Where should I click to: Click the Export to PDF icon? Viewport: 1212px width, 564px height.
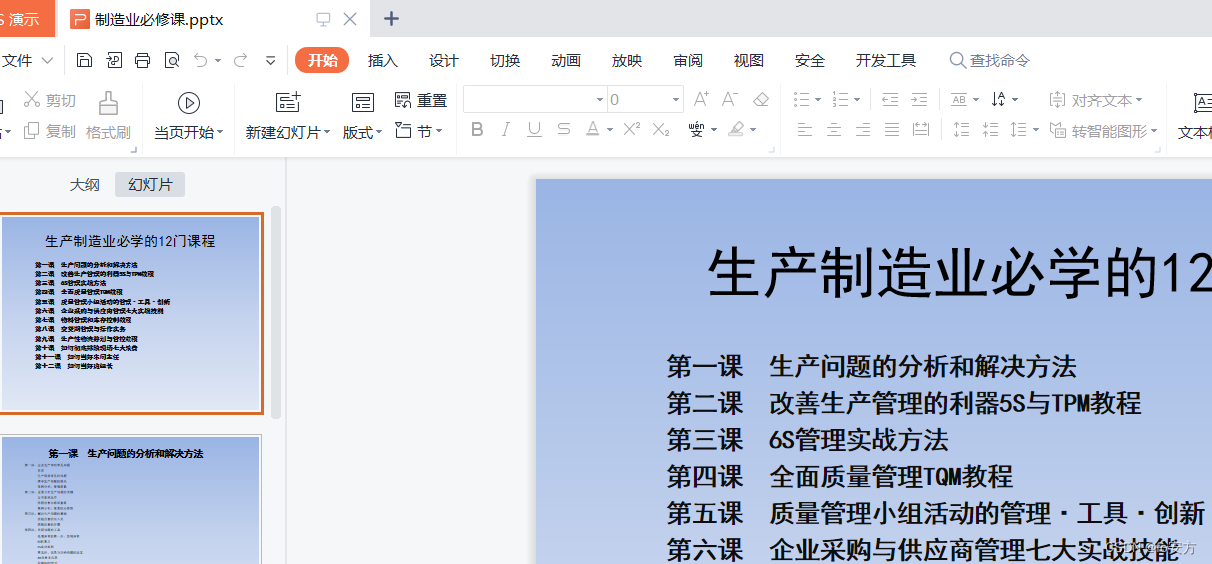coord(113,61)
